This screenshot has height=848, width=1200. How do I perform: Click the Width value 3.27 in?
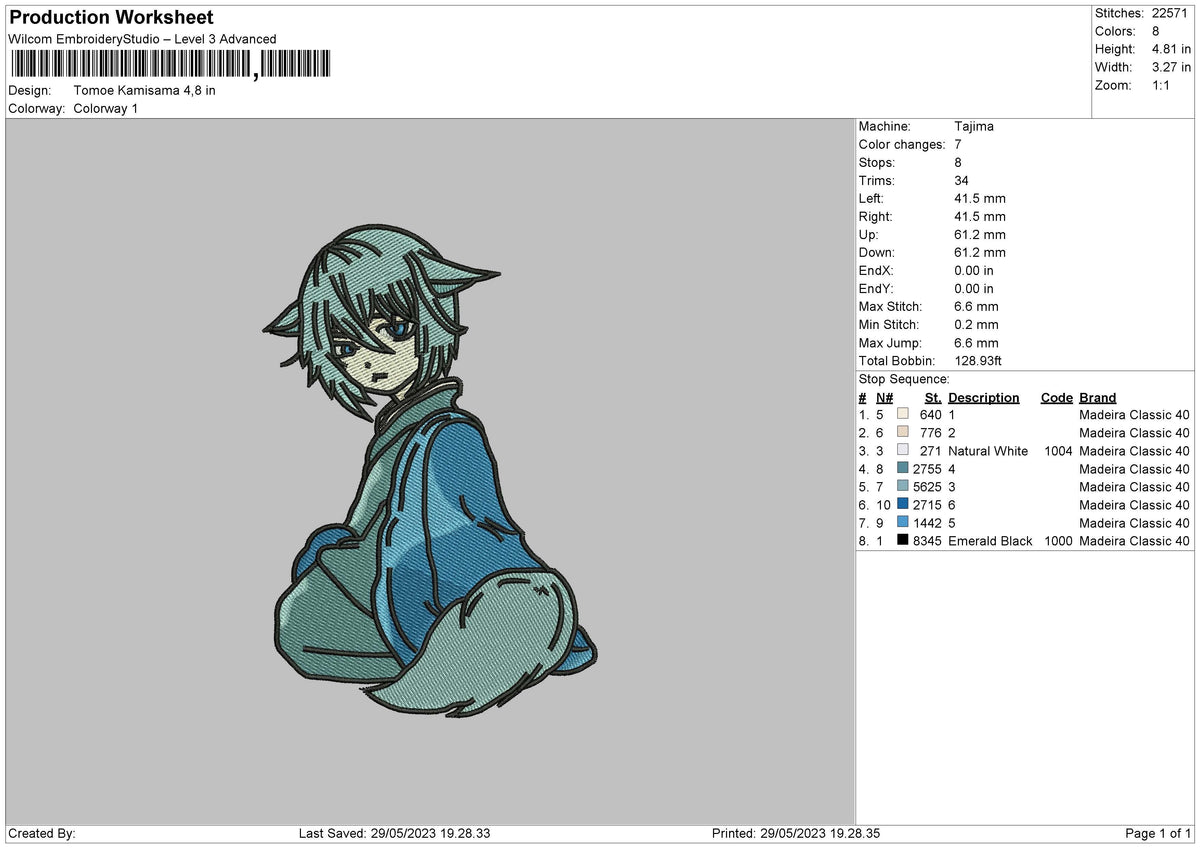(1171, 67)
